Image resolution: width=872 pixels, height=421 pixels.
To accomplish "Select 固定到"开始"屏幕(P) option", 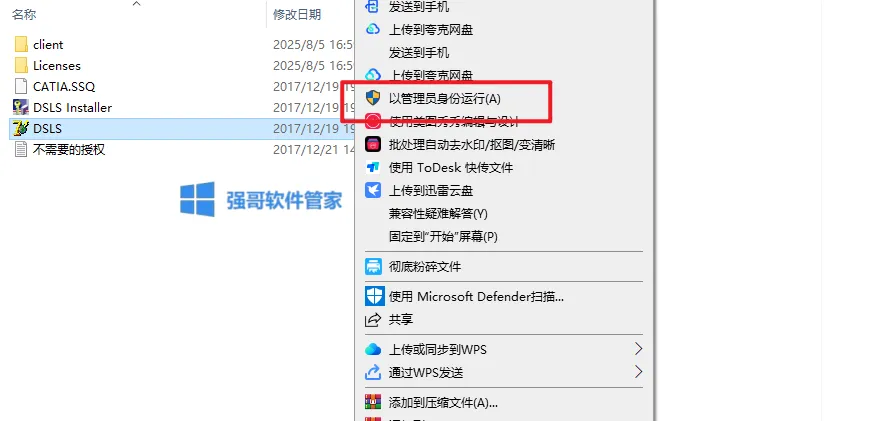I will click(x=443, y=237).
